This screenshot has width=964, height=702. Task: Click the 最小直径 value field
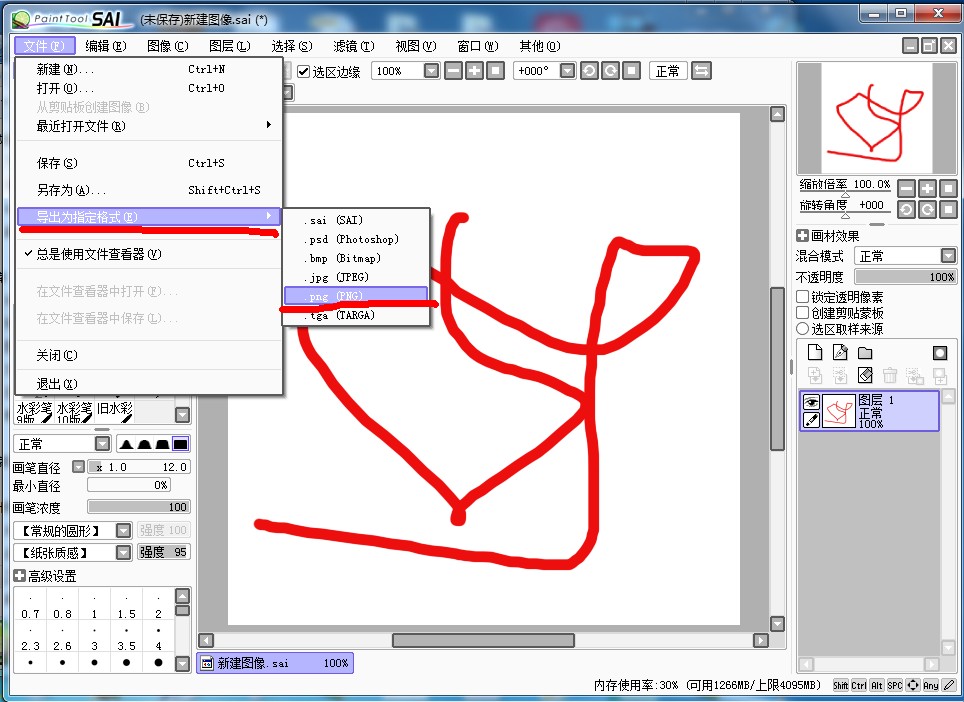tap(128, 485)
